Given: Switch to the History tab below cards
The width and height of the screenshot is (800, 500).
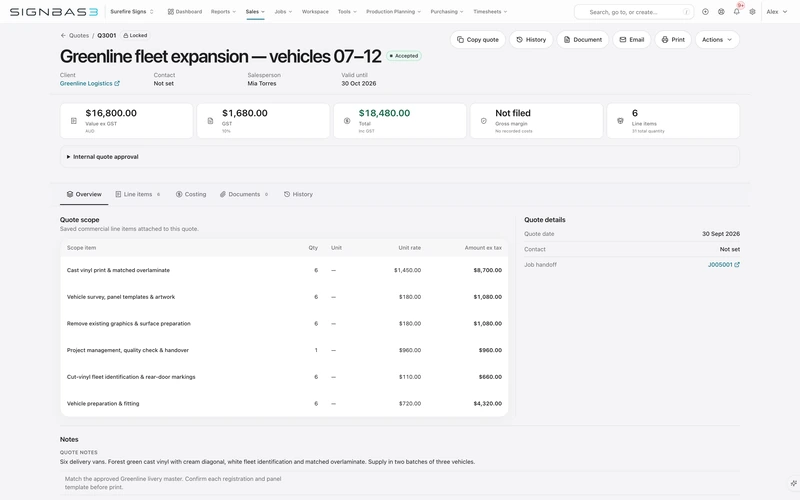Looking at the screenshot, I should (x=298, y=194).
